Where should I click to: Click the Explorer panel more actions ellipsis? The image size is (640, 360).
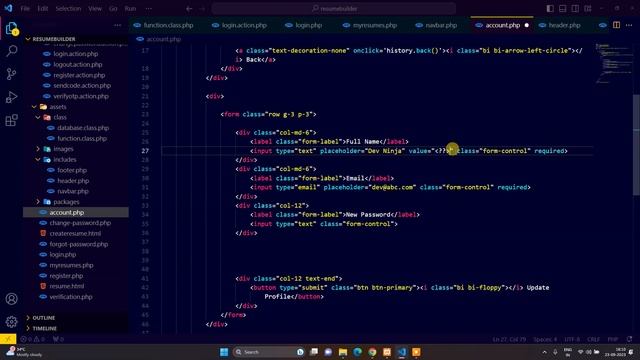(118, 25)
